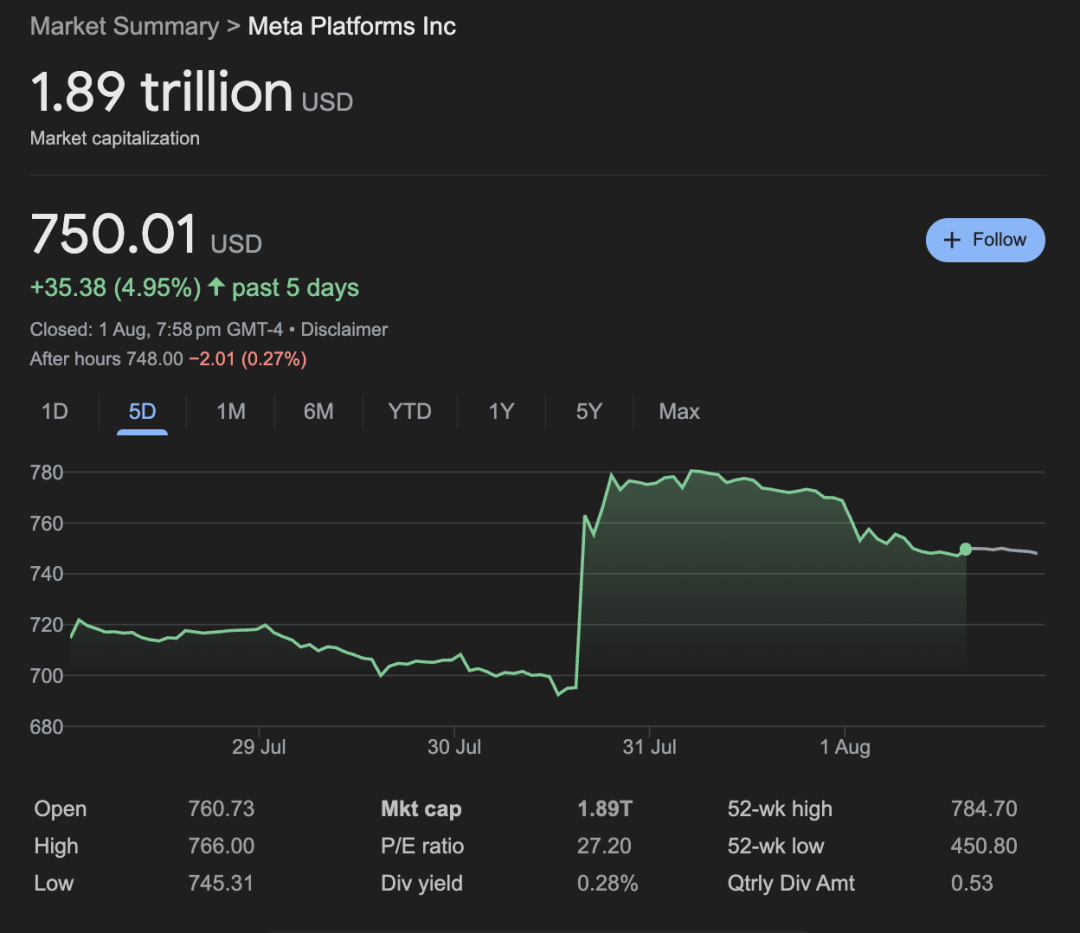Click the green up arrow indicator
This screenshot has width=1080, height=933.
pos(216,288)
